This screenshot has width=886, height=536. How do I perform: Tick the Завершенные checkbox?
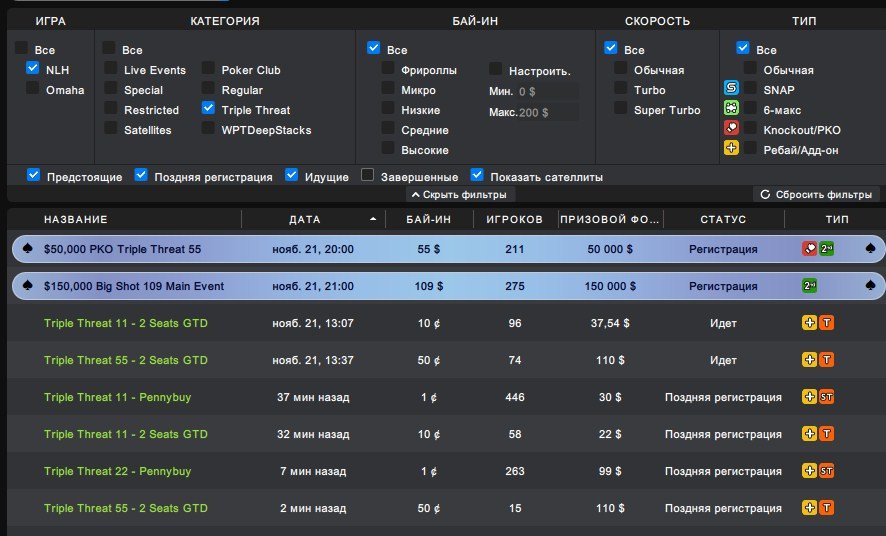[x=368, y=176]
